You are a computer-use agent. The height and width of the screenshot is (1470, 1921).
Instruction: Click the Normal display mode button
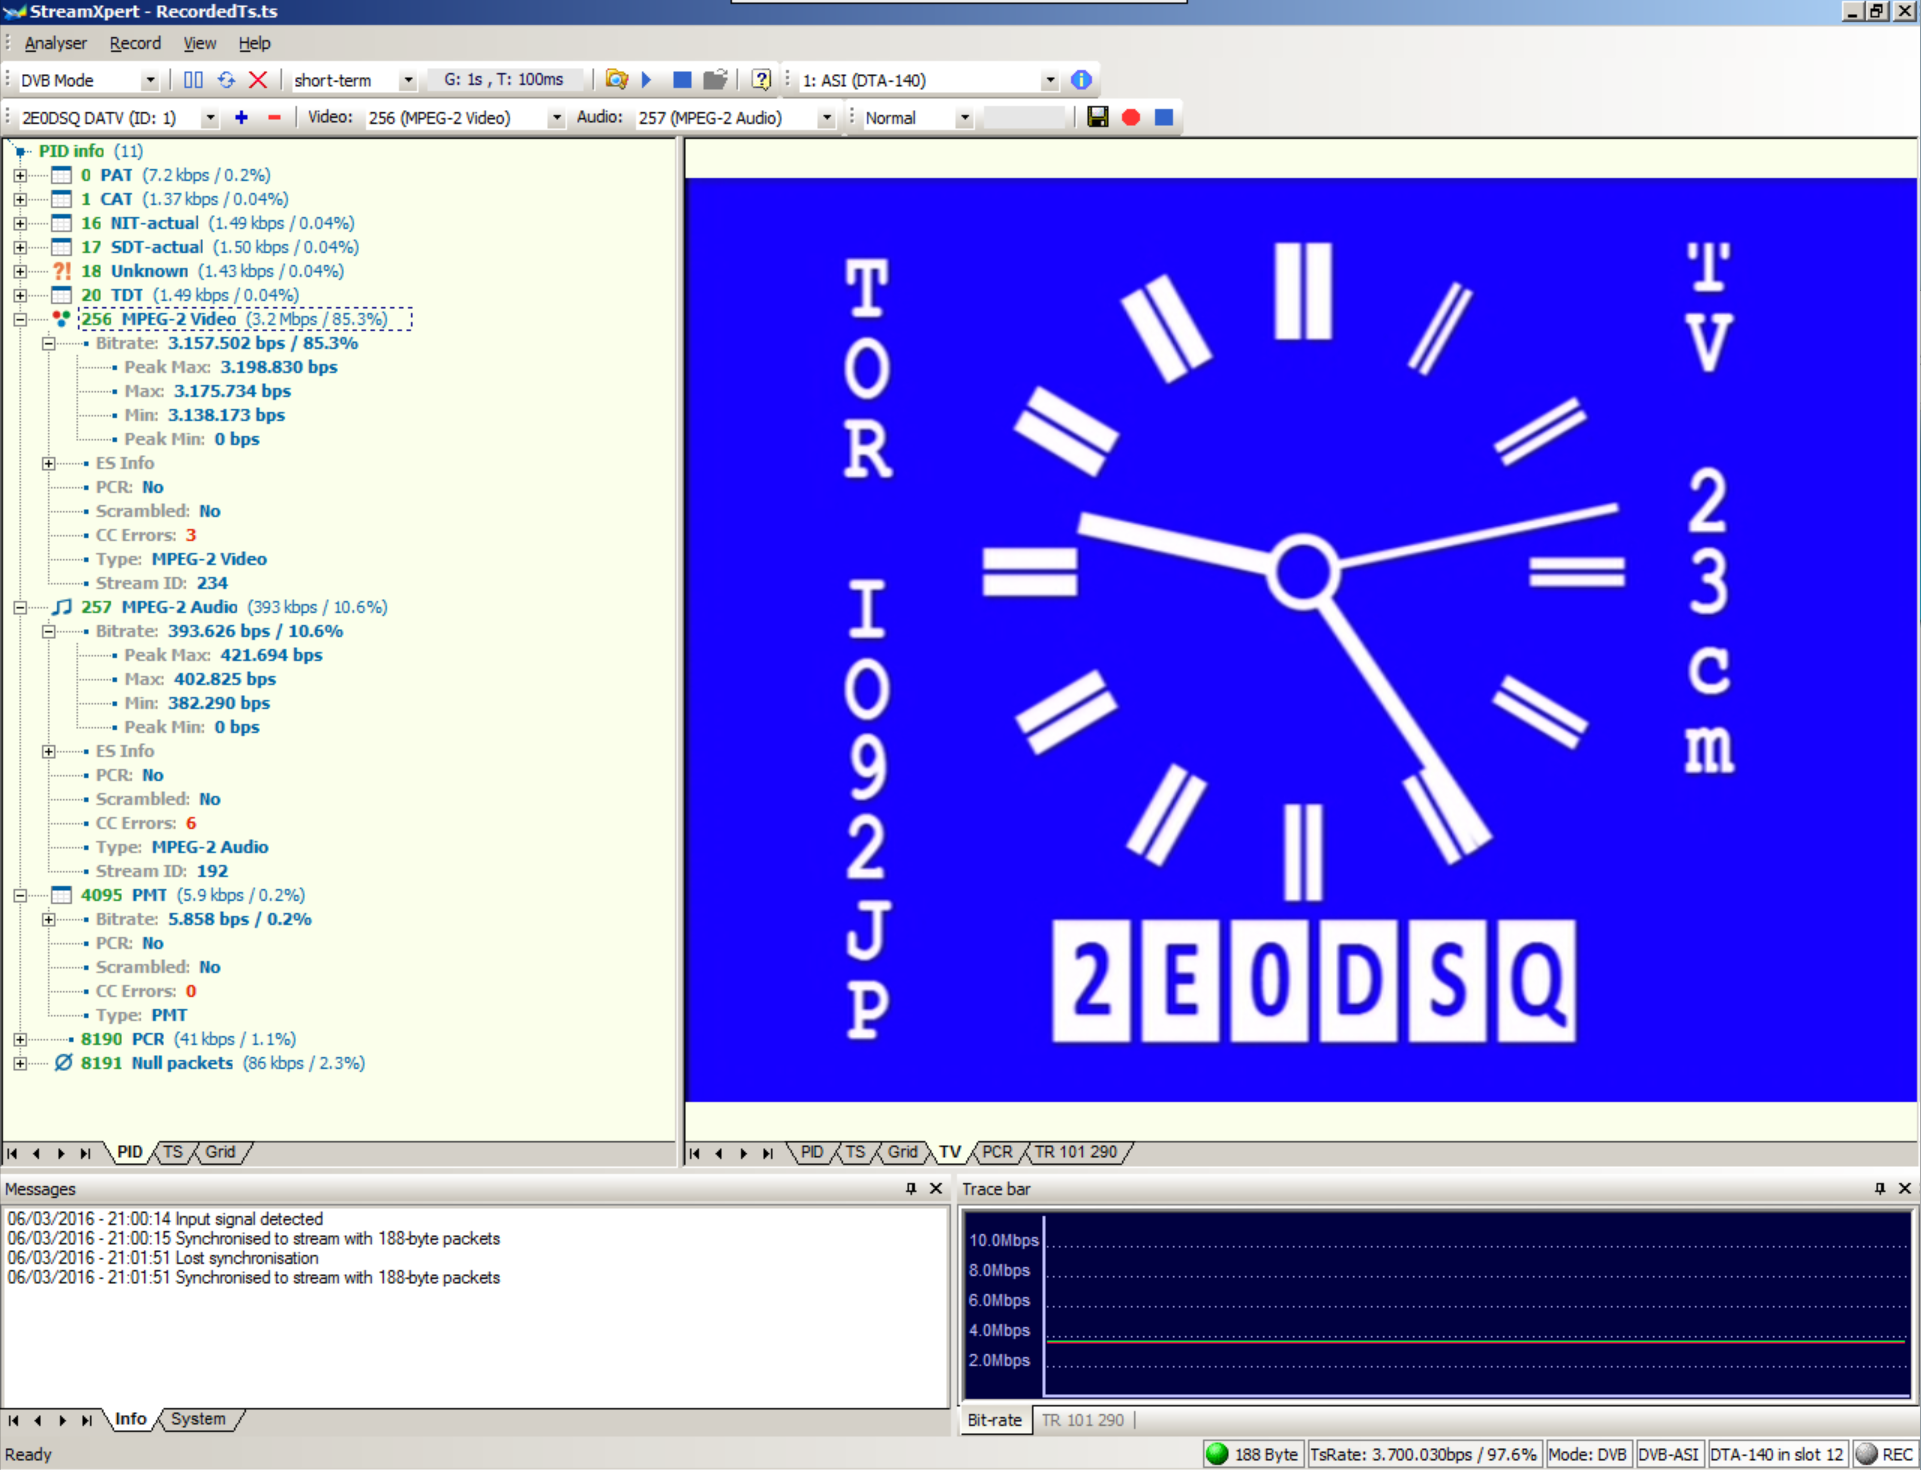pos(911,116)
